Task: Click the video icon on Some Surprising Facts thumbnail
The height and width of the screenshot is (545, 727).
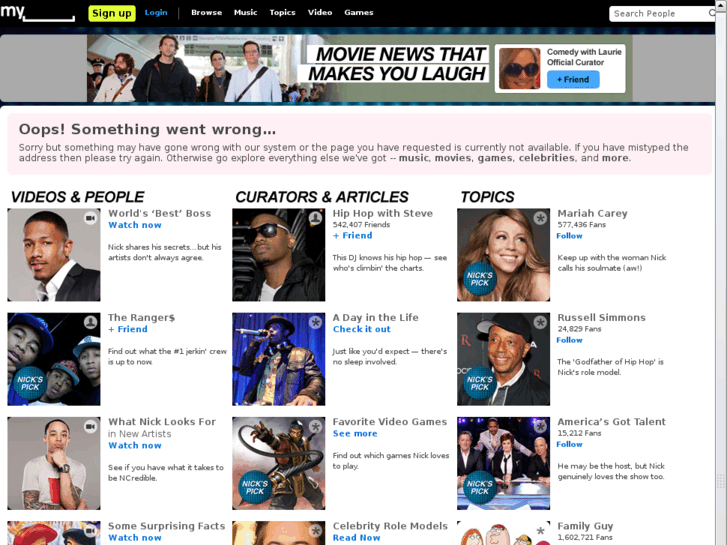Action: (x=90, y=530)
